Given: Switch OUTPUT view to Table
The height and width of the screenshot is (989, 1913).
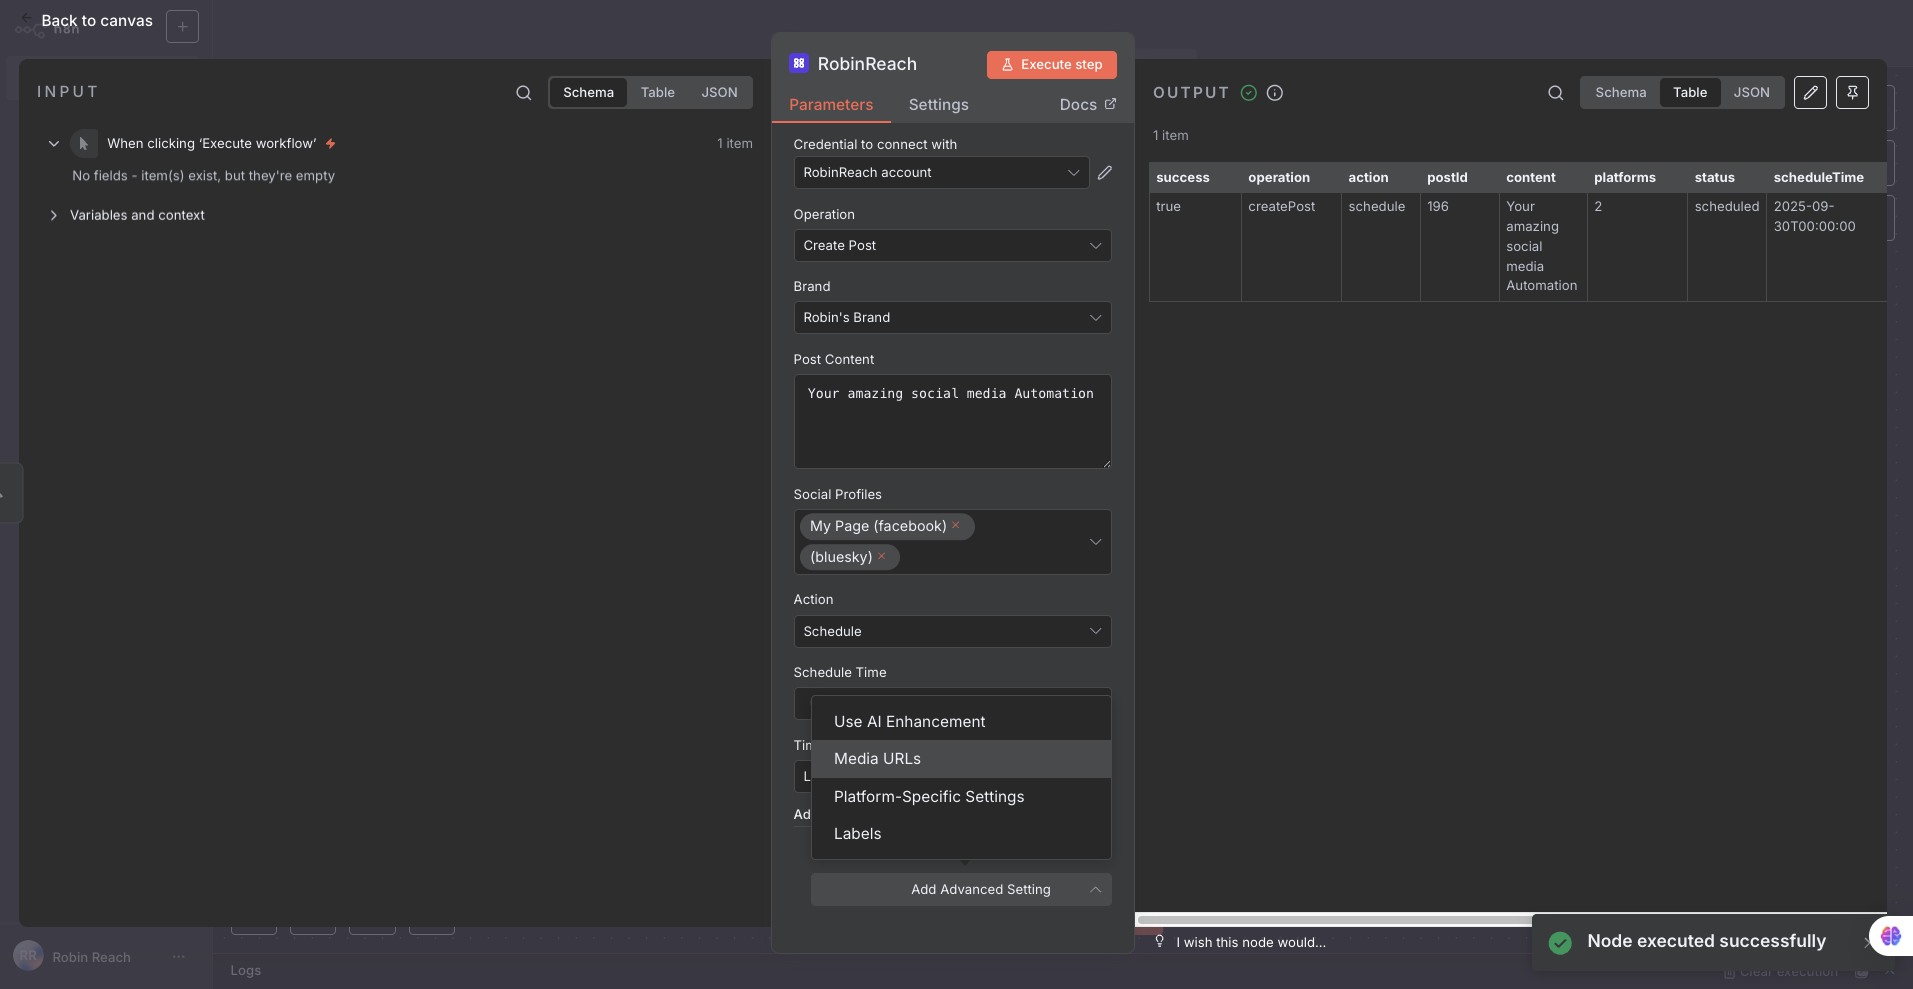Looking at the screenshot, I should click(x=1690, y=93).
